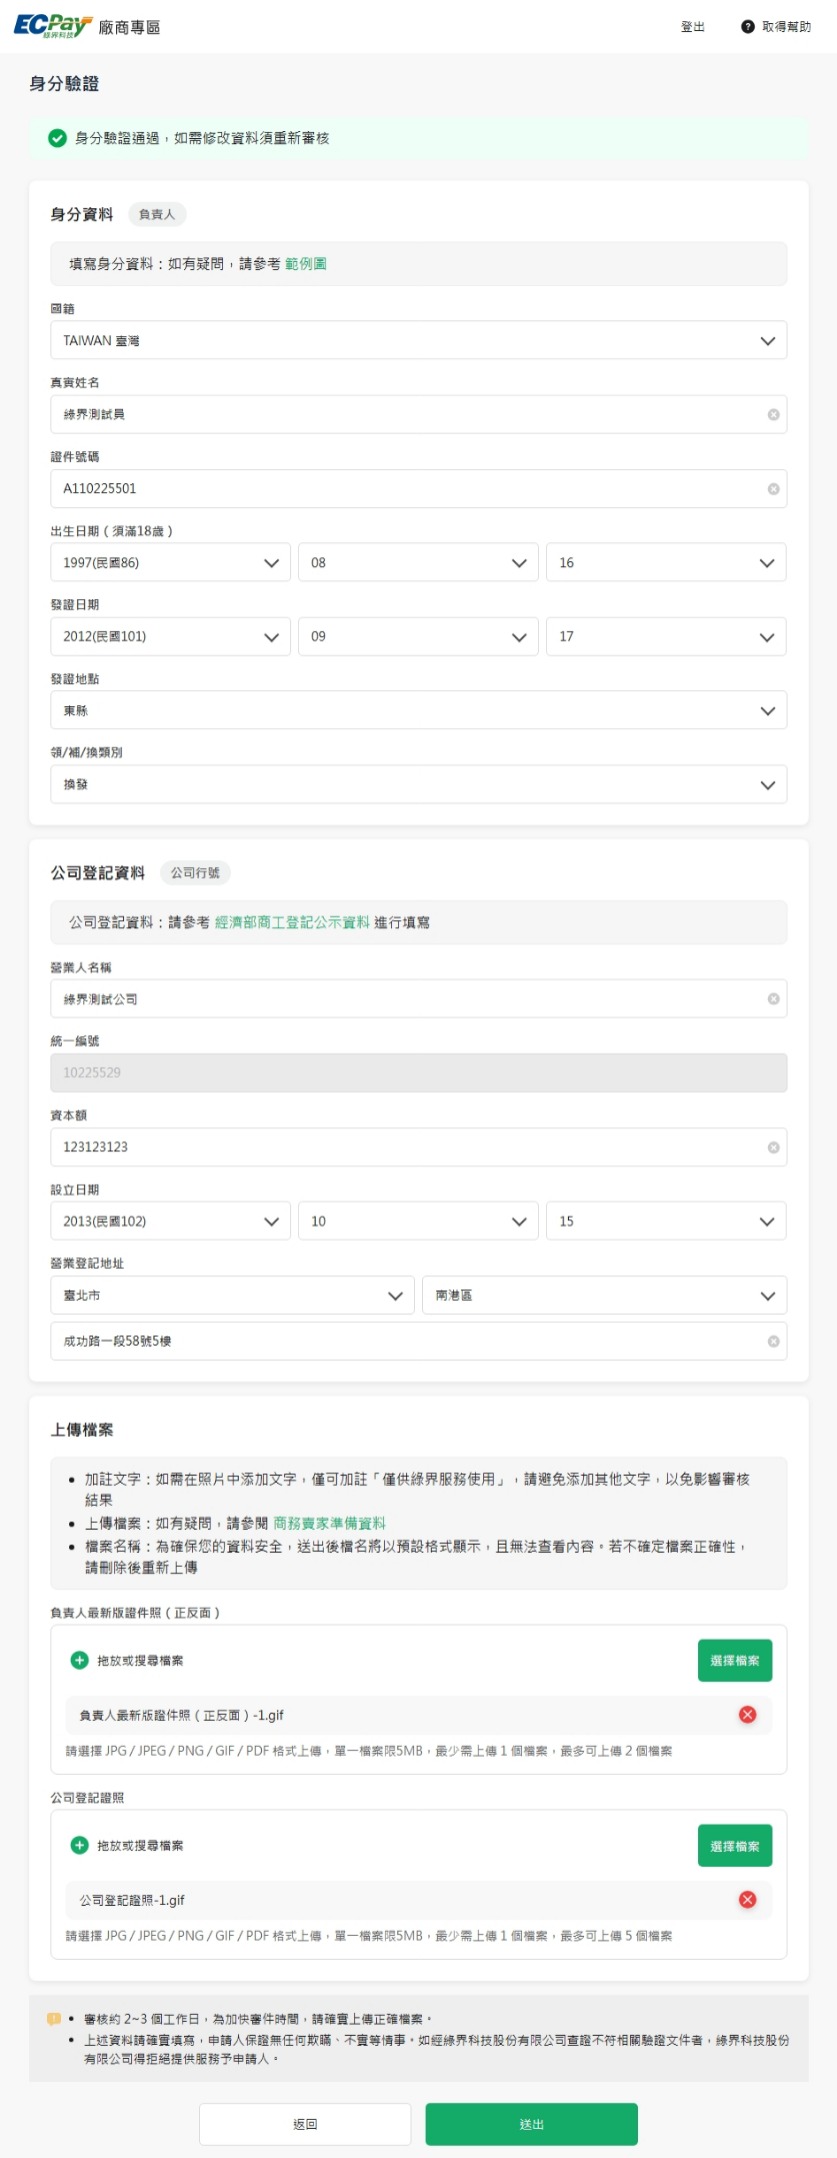
Task: Clear the 證件號碼 field using clear icon
Action: [773, 489]
